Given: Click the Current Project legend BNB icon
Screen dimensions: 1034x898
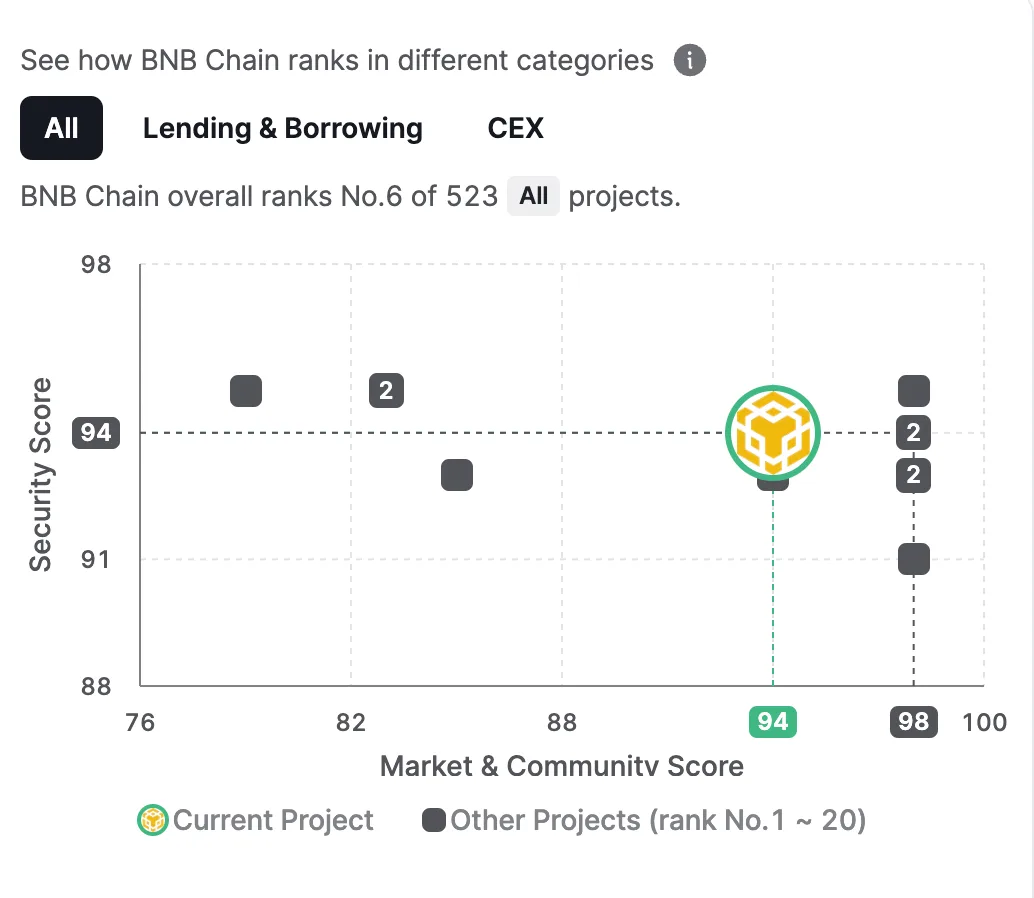Looking at the screenshot, I should tap(152, 820).
